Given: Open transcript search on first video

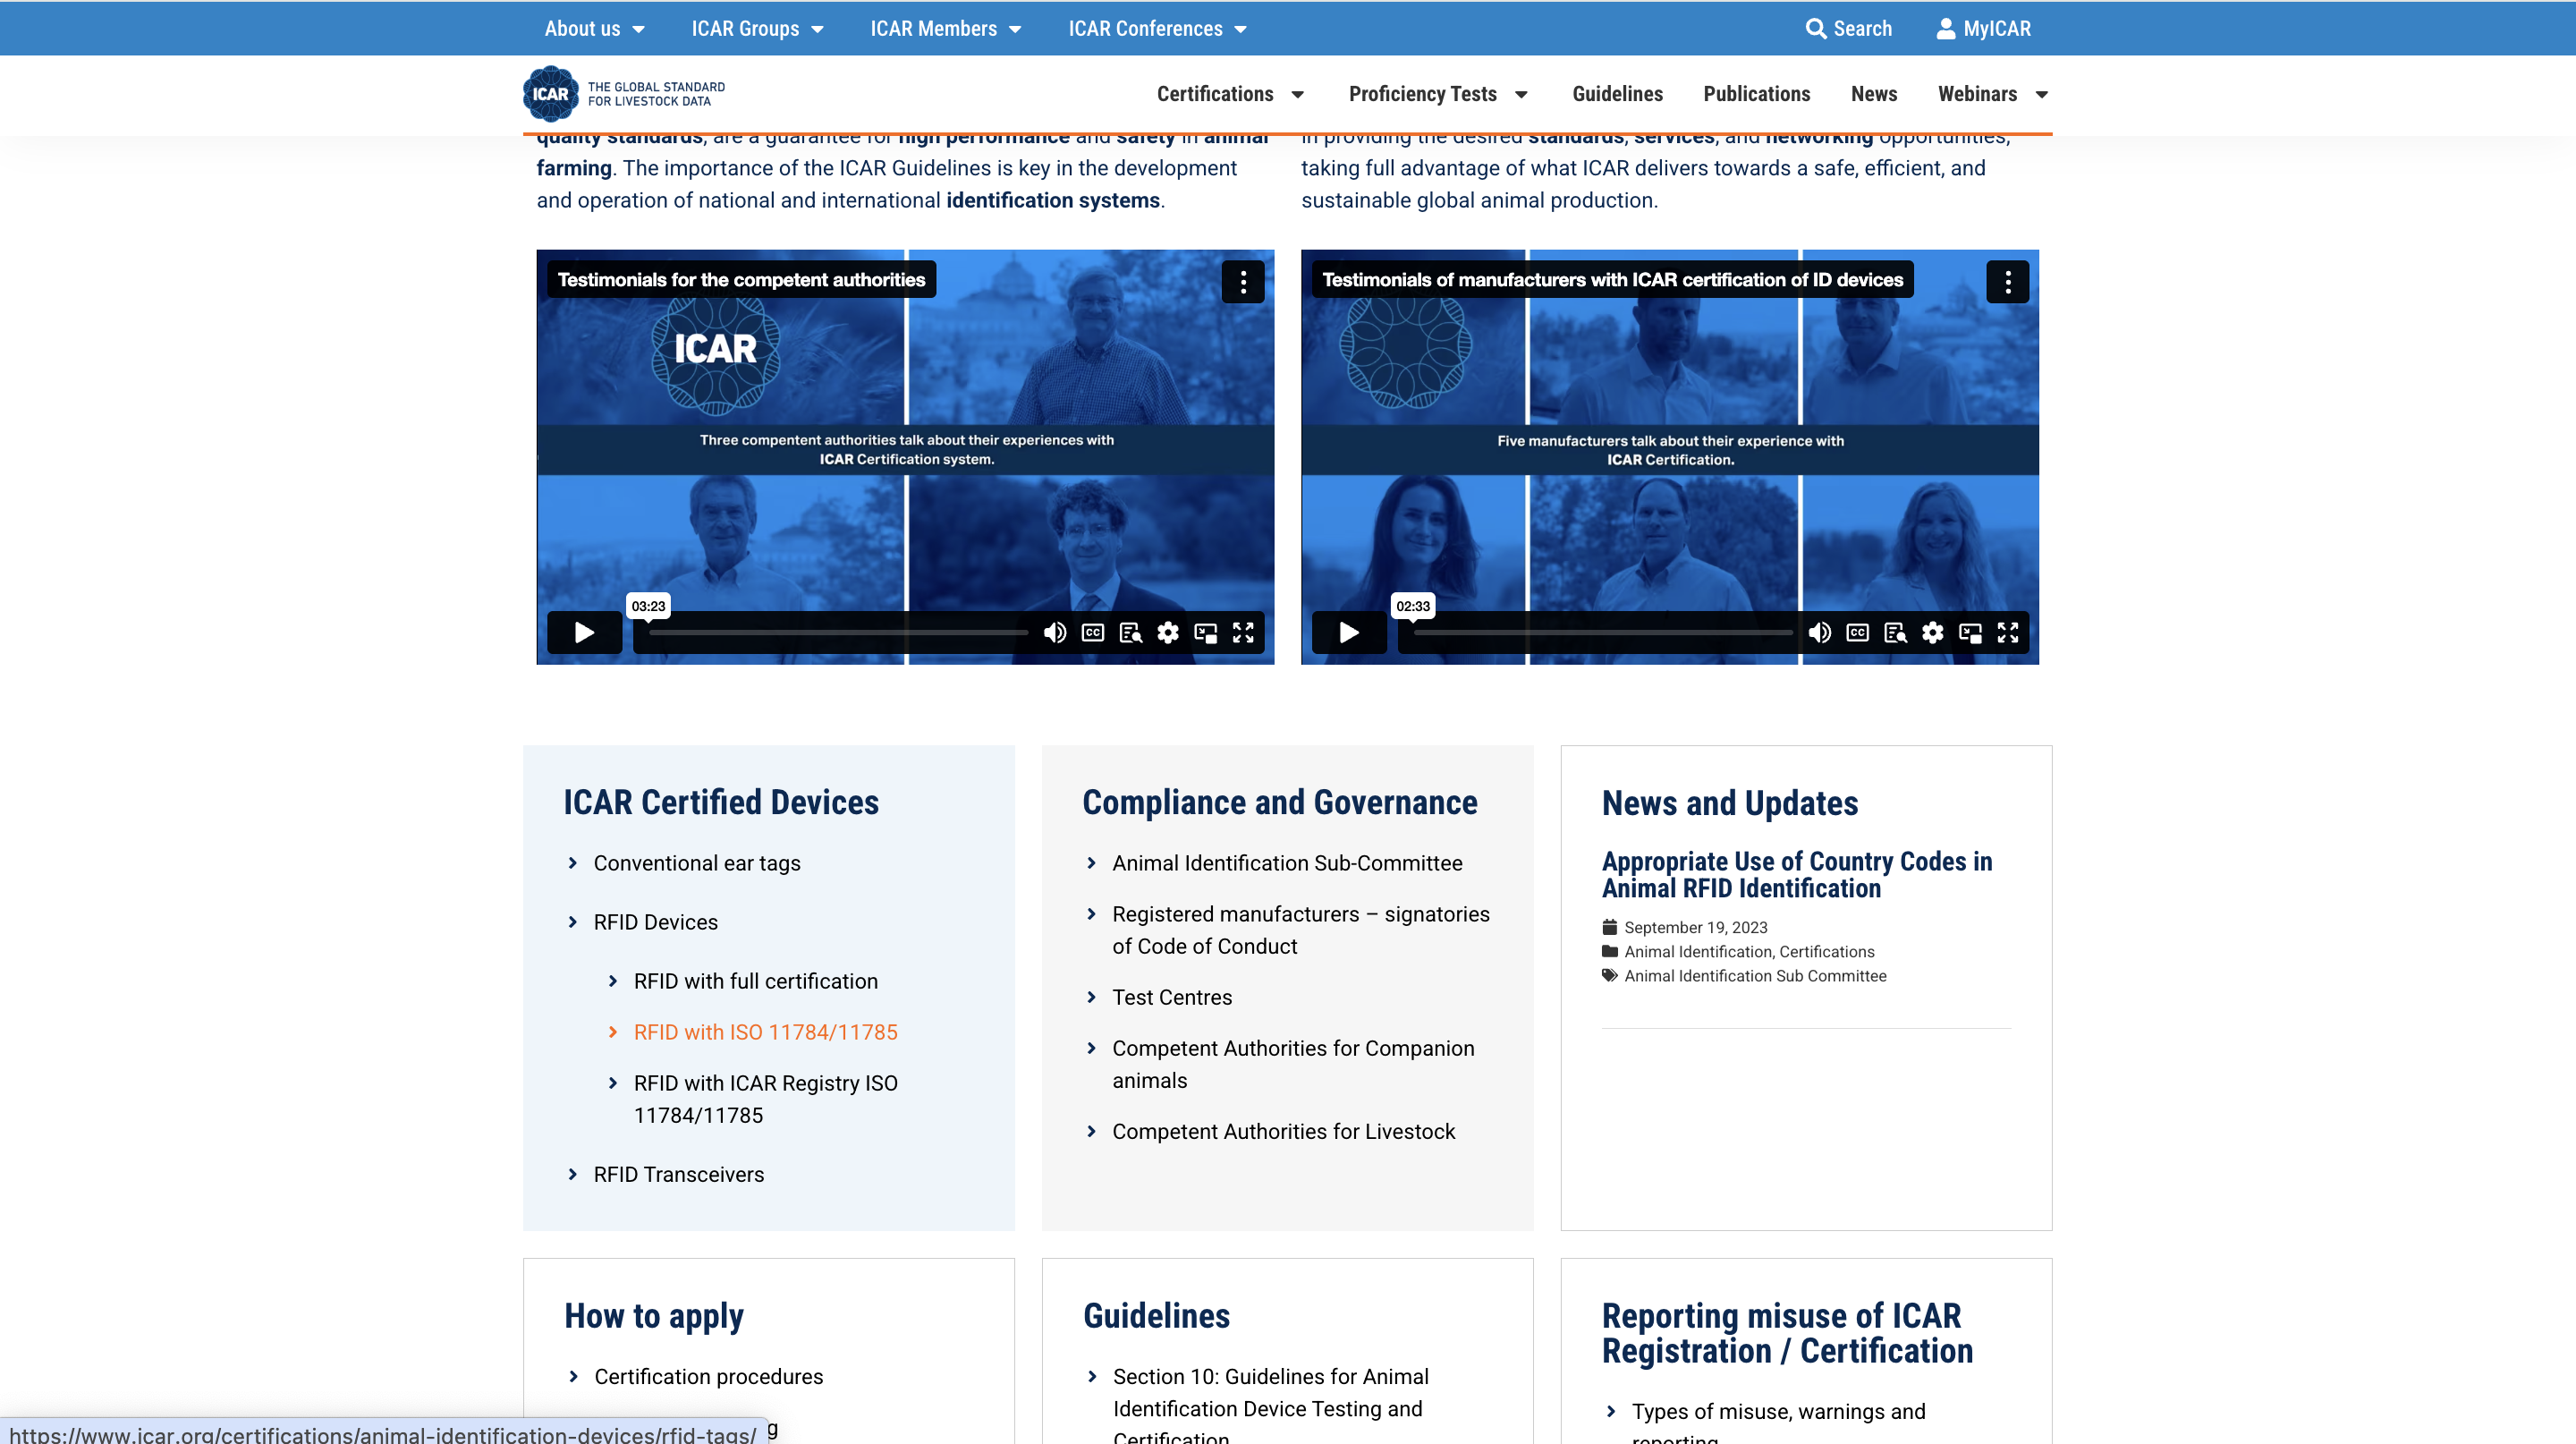Looking at the screenshot, I should 1130,632.
